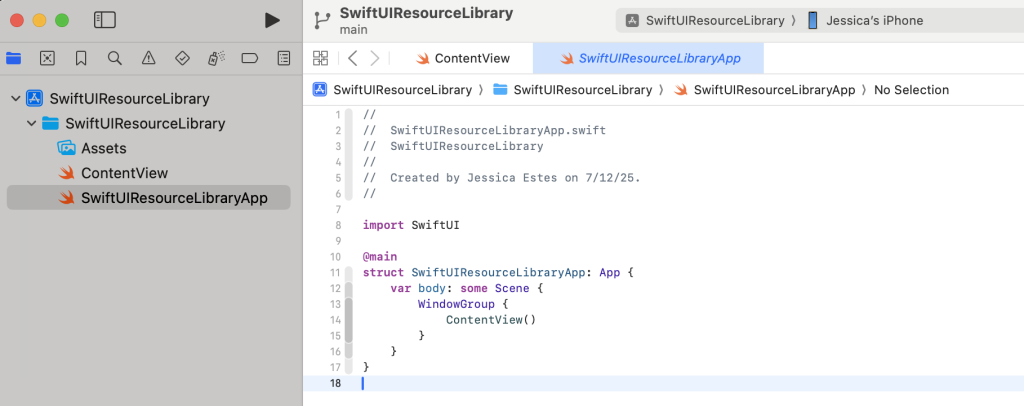Image resolution: width=1024 pixels, height=406 pixels.
Task: Run the project with the Play button
Action: tap(272, 20)
